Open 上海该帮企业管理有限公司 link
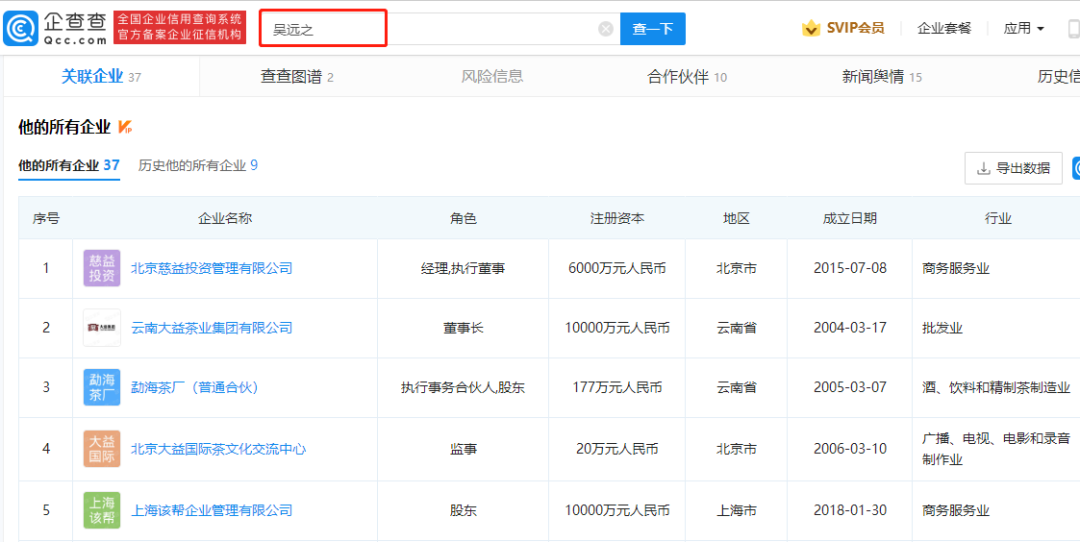 click(211, 510)
